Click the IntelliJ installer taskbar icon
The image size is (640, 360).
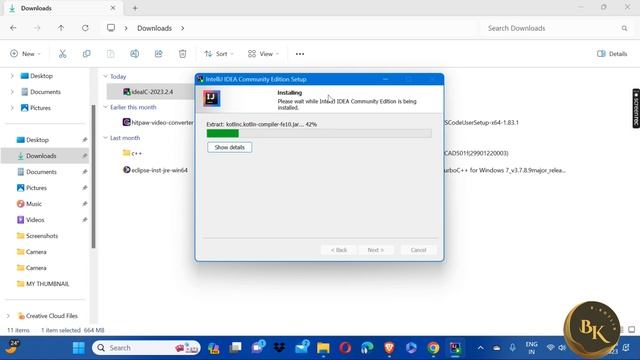pyautogui.click(x=455, y=348)
